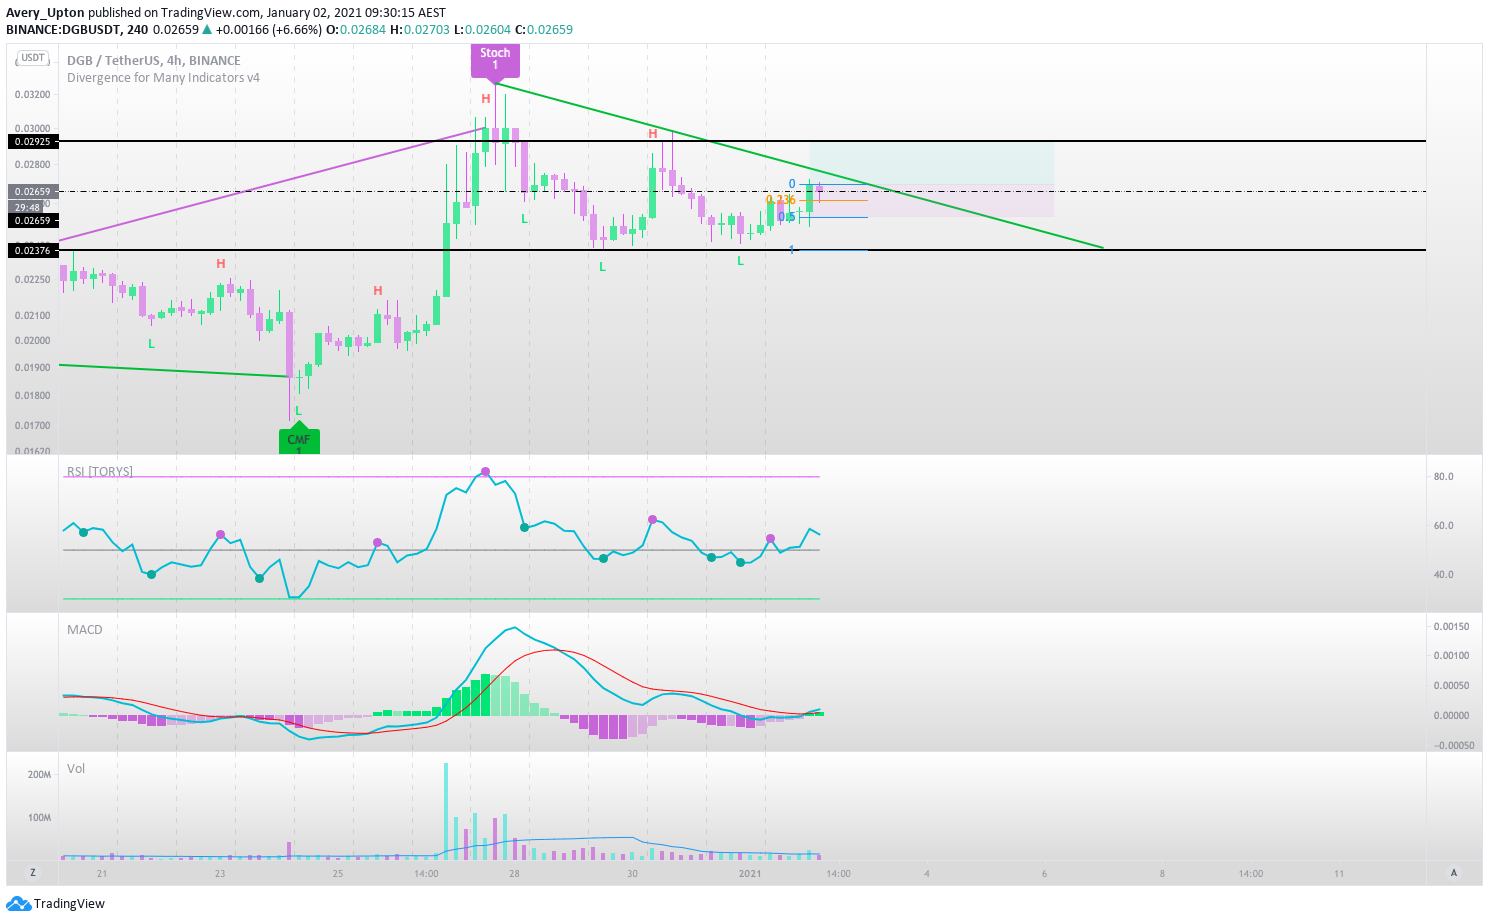1489x922 pixels.
Task: Select the Vol indicator title
Action: (x=76, y=768)
